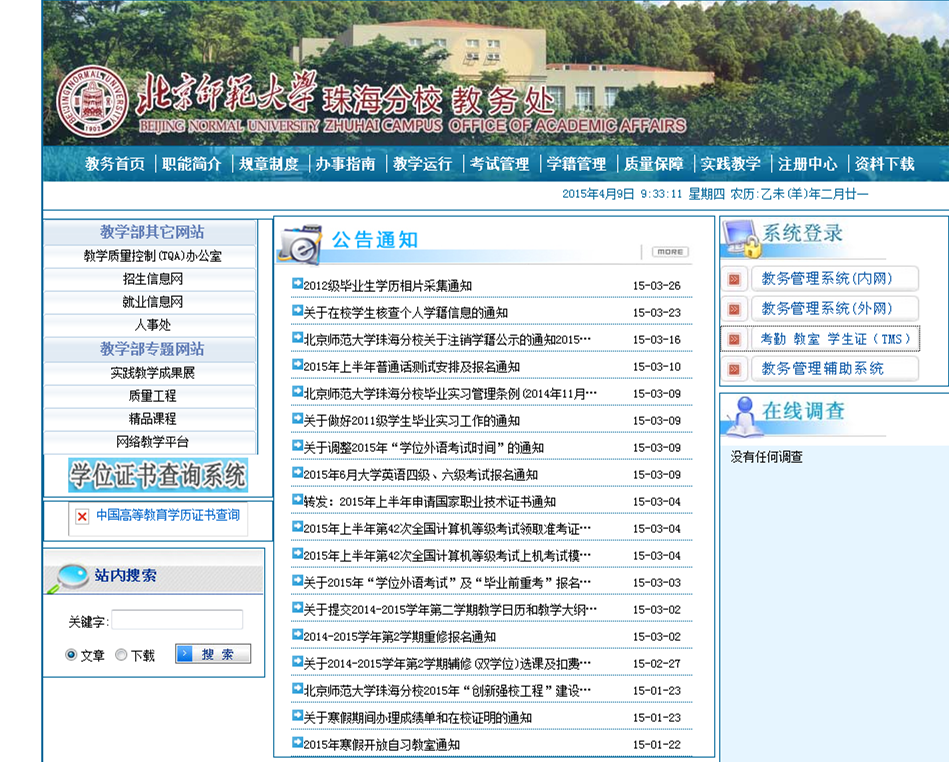Open the 教务首页 menu item
Viewport: 949px width, 762px height.
[115, 163]
